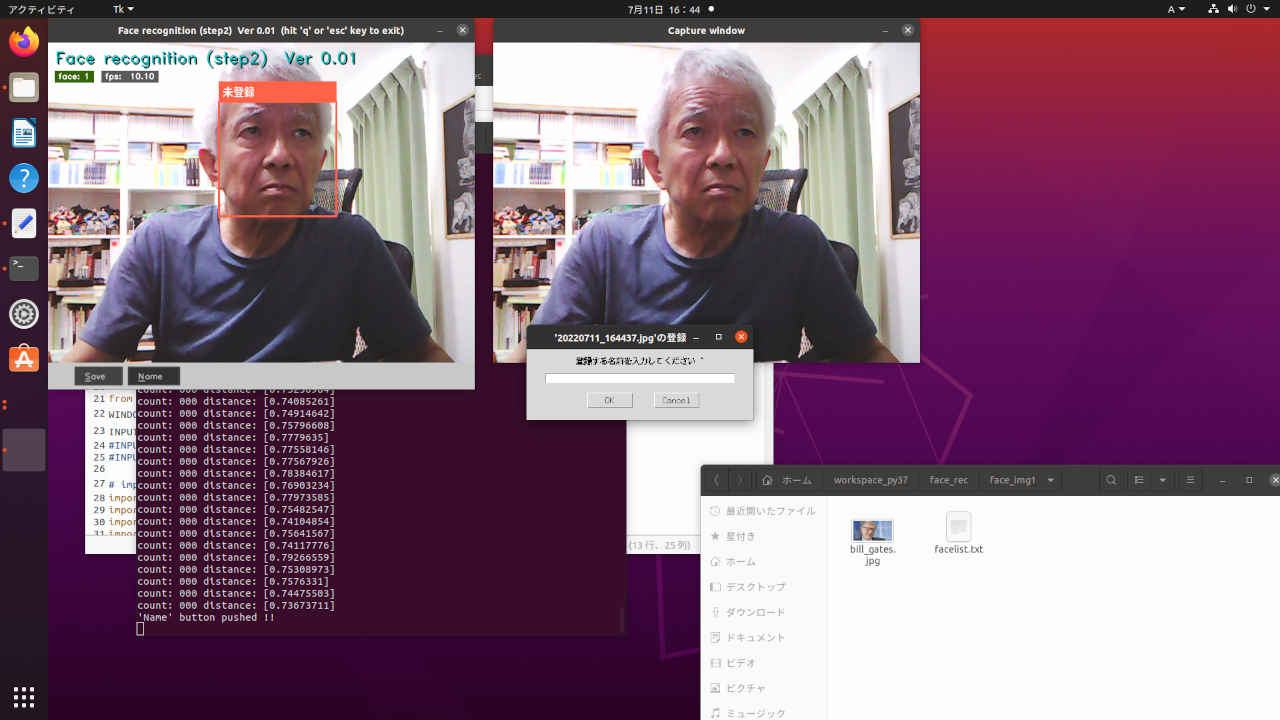Open the bill_gates.jpg image thumbnail
The height and width of the screenshot is (720, 1280).
tap(872, 530)
